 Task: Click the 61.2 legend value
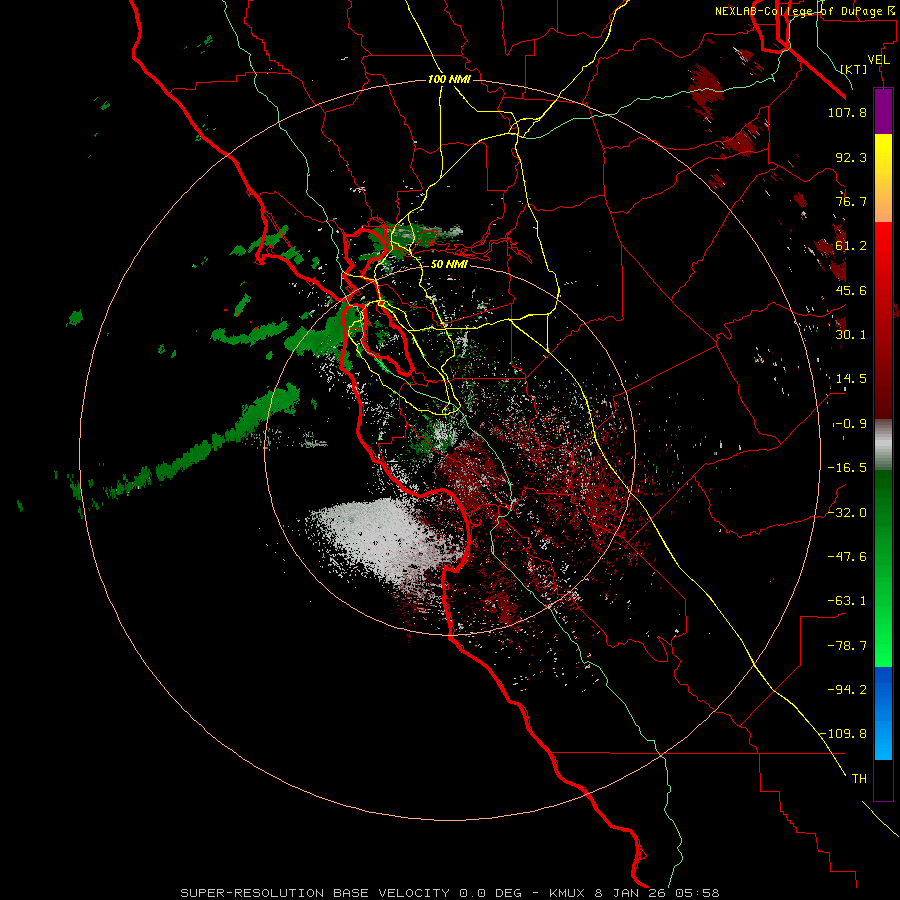851,246
